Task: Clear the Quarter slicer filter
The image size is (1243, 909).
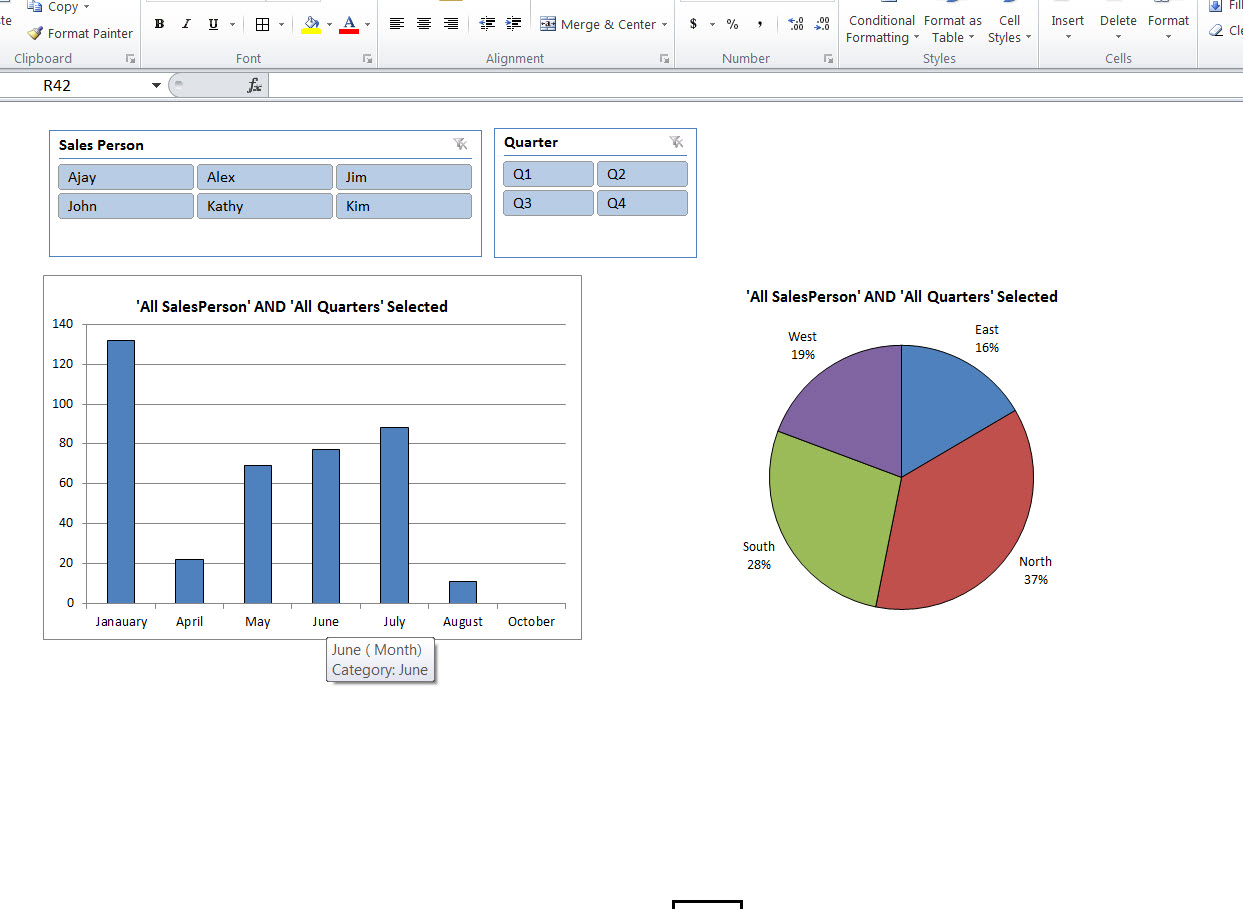Action: pos(677,142)
